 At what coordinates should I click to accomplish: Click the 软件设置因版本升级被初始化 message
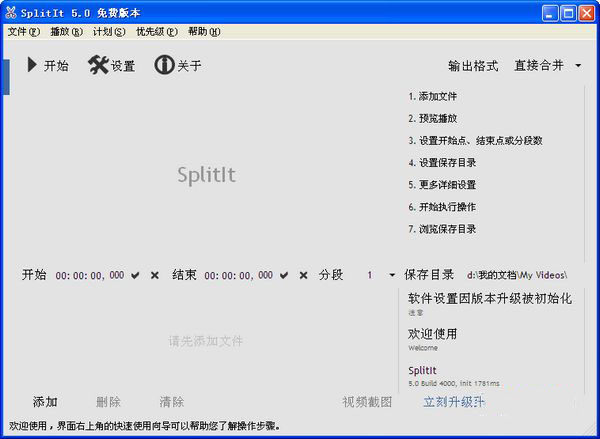tap(490, 299)
